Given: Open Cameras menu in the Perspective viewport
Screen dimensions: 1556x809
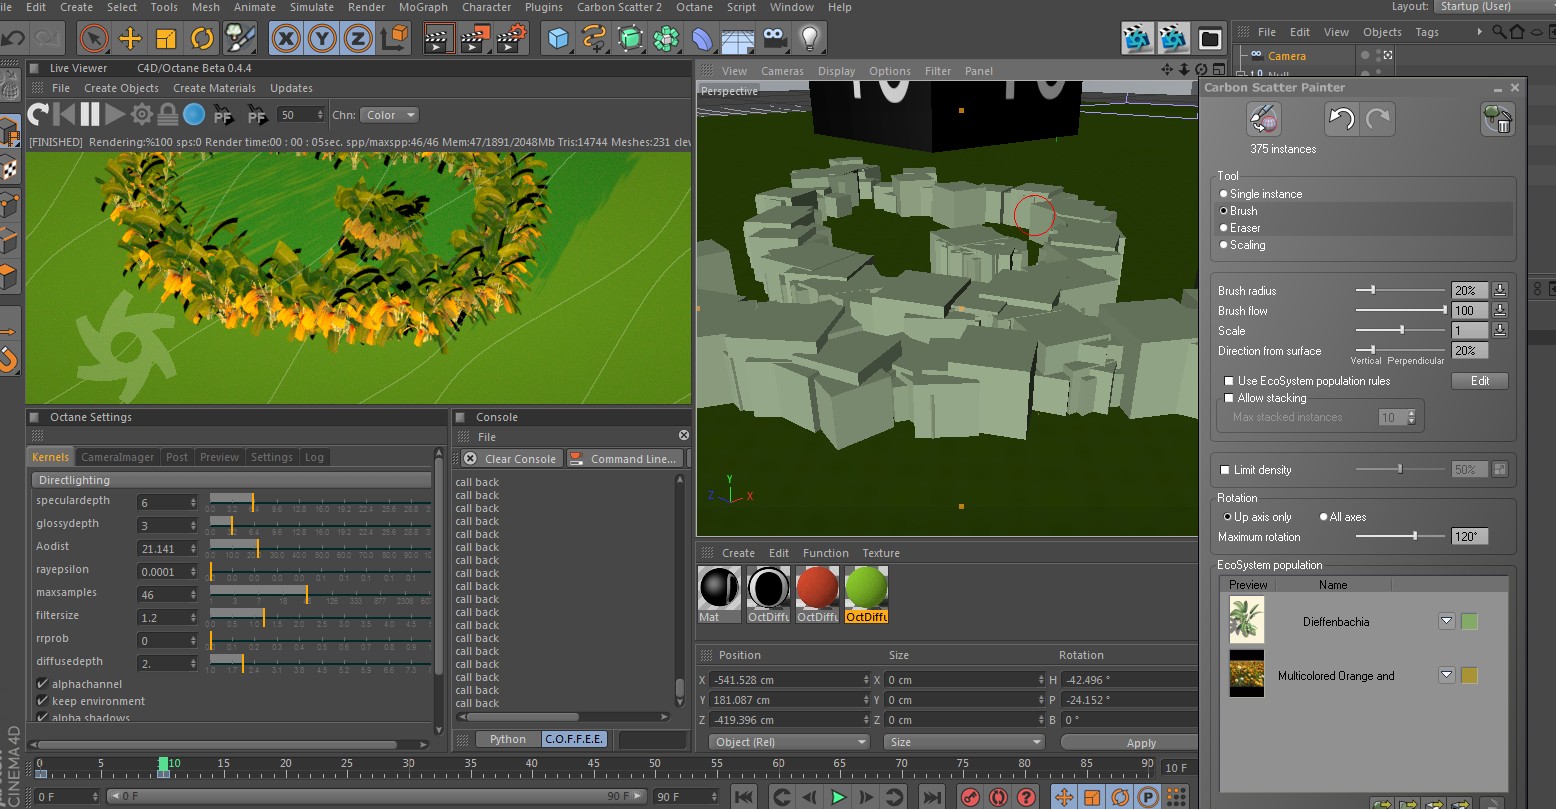Looking at the screenshot, I should 782,71.
